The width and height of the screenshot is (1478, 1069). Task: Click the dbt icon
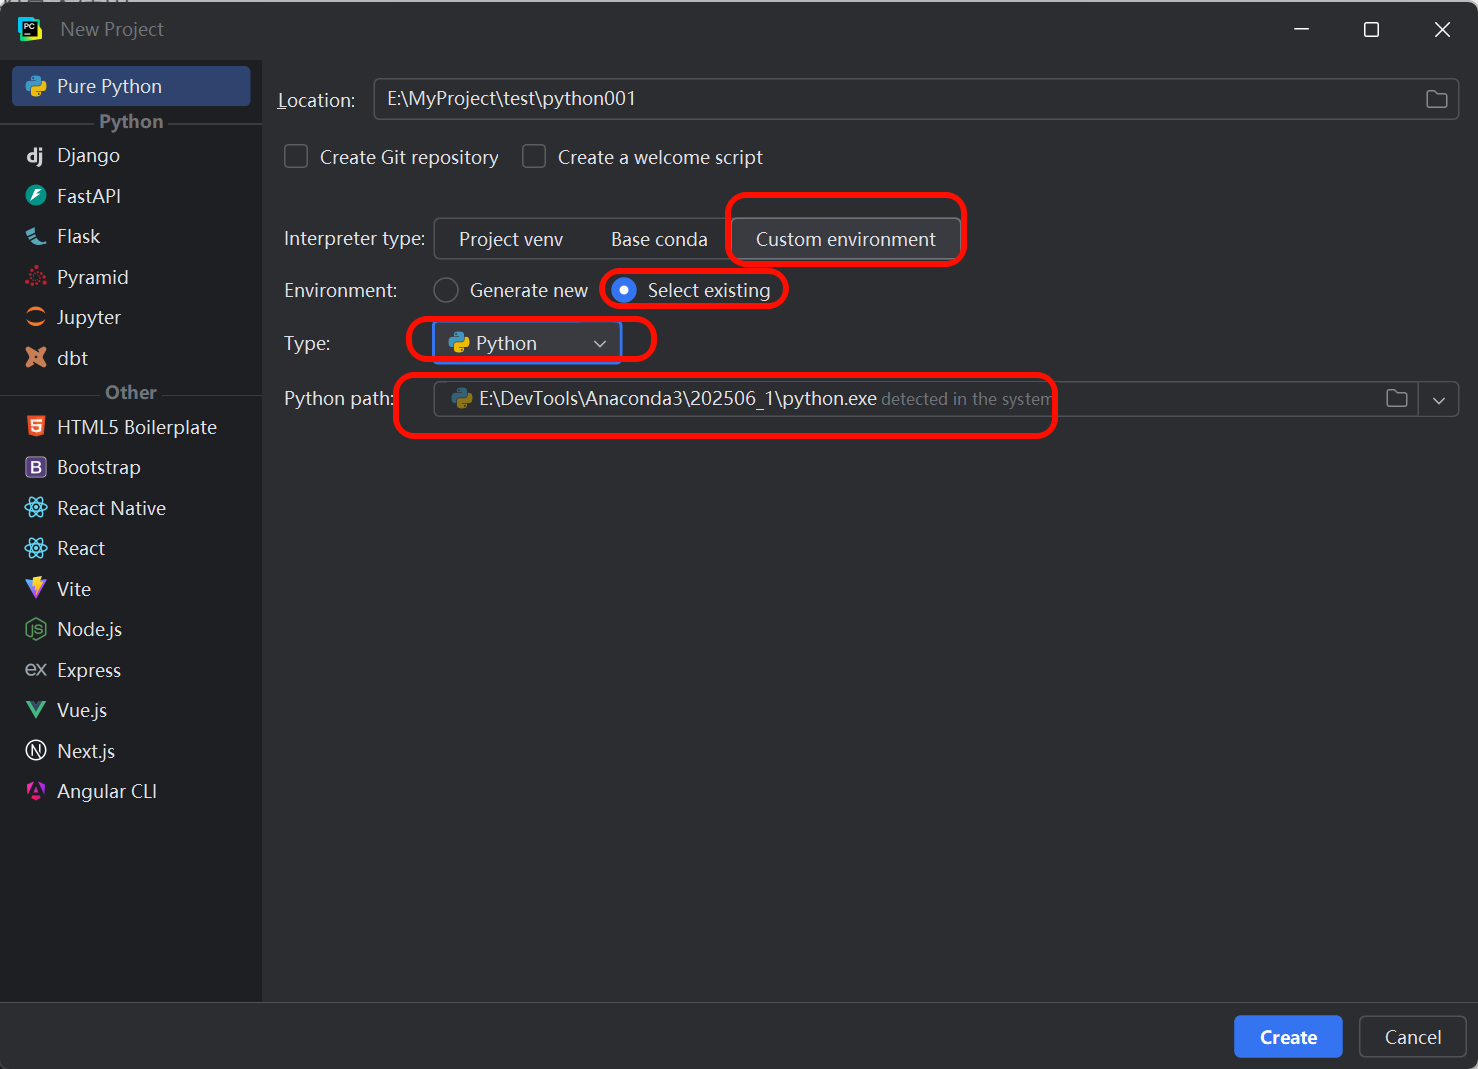36,358
